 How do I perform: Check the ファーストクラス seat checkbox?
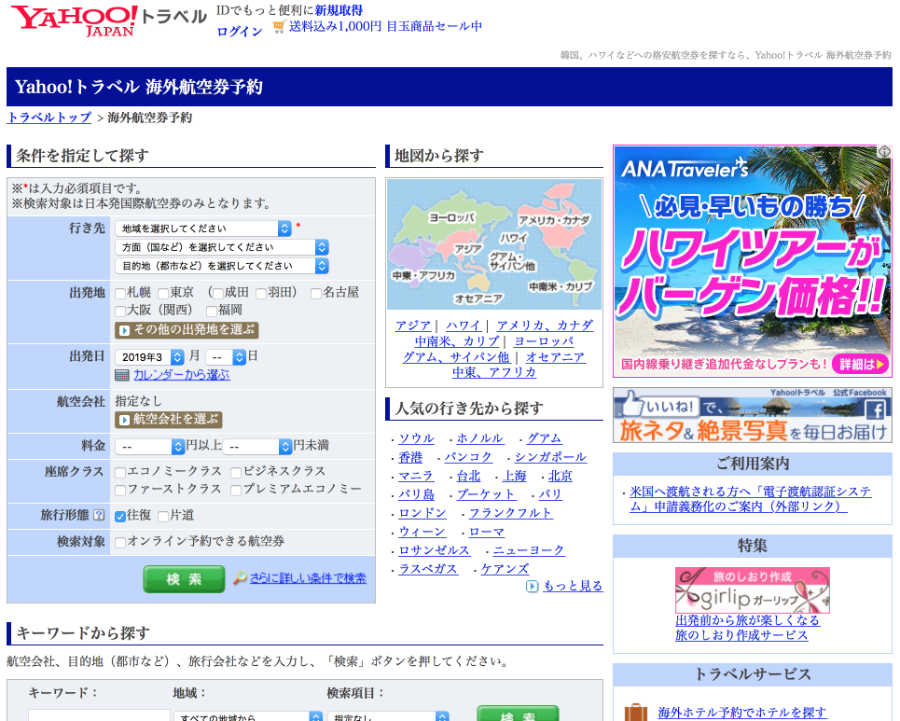pyautogui.click(x=121, y=490)
